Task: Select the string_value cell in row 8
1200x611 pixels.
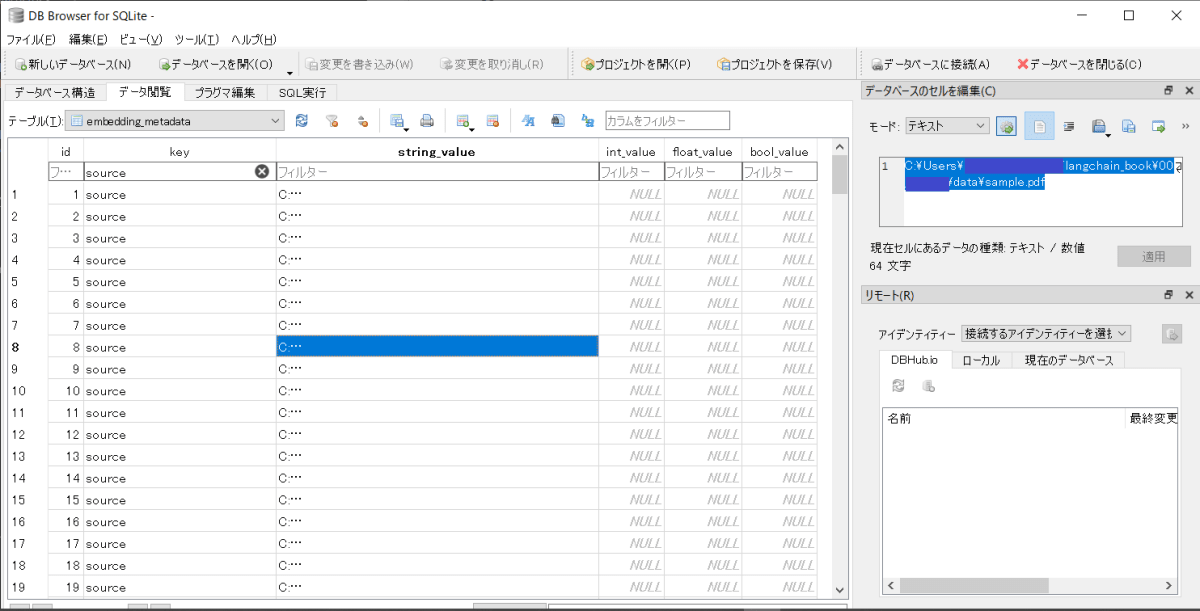Action: [437, 347]
